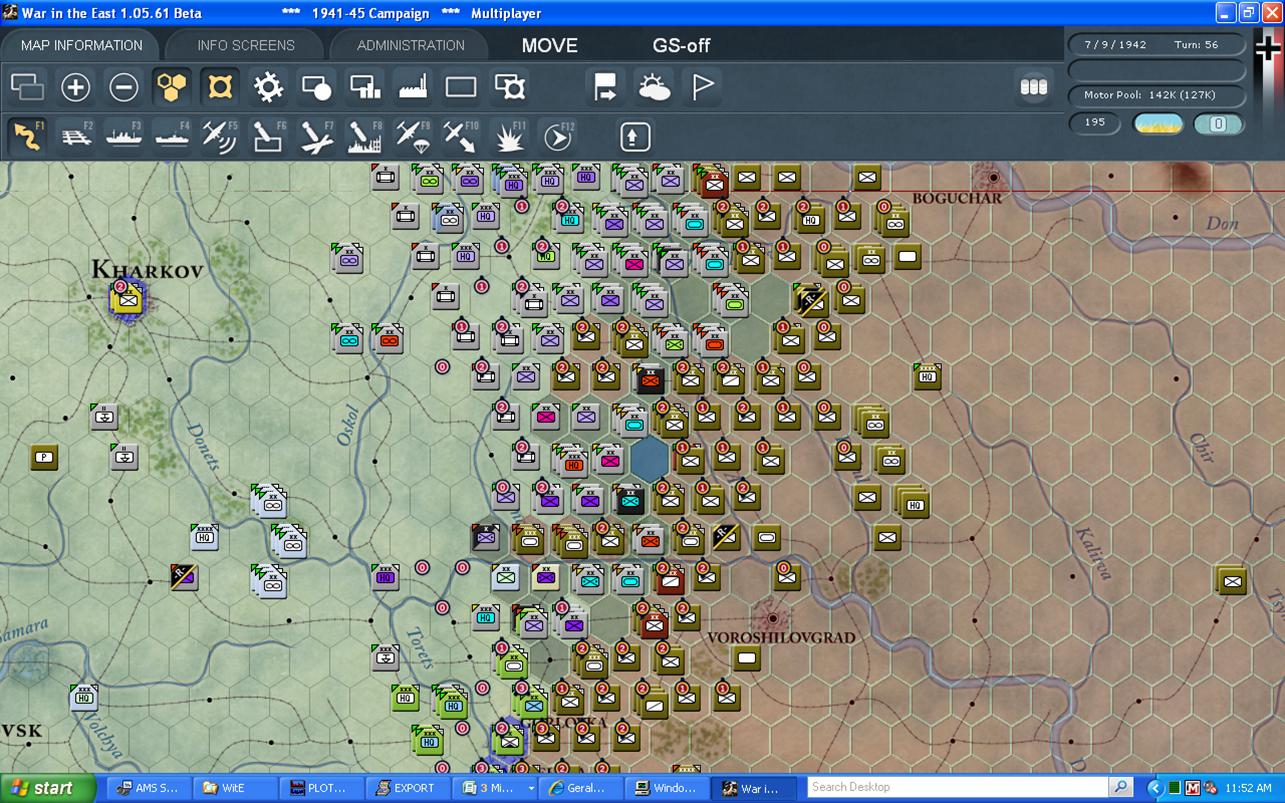Toggle the yellow hex grid display
Viewport: 1285px width, 803px height.
(172, 87)
